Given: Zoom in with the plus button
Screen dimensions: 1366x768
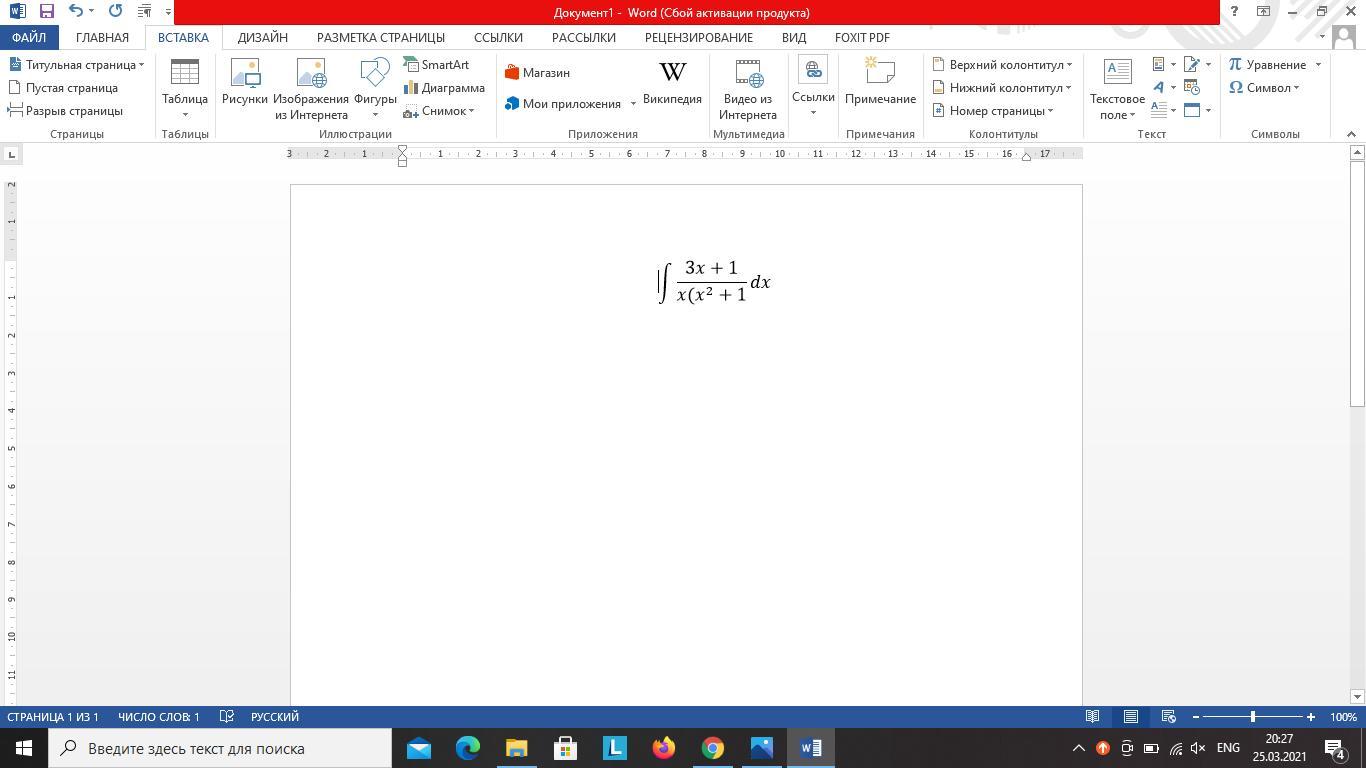Looking at the screenshot, I should click(x=1310, y=717).
